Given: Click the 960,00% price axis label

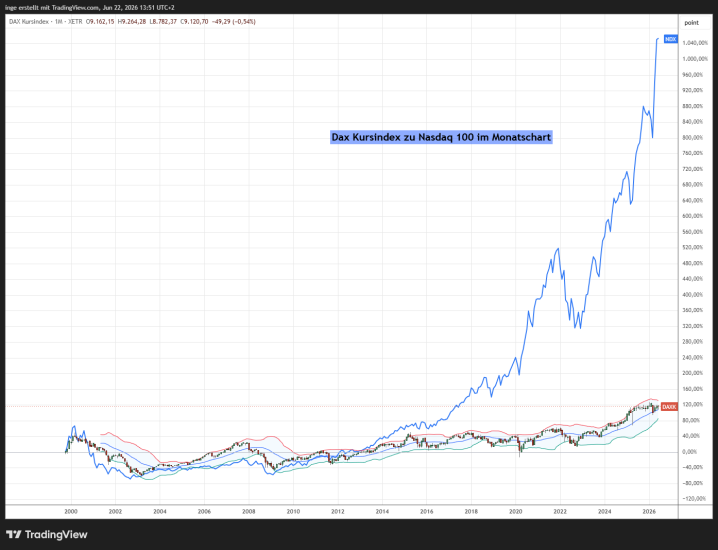Looking at the screenshot, I should pos(693,75).
